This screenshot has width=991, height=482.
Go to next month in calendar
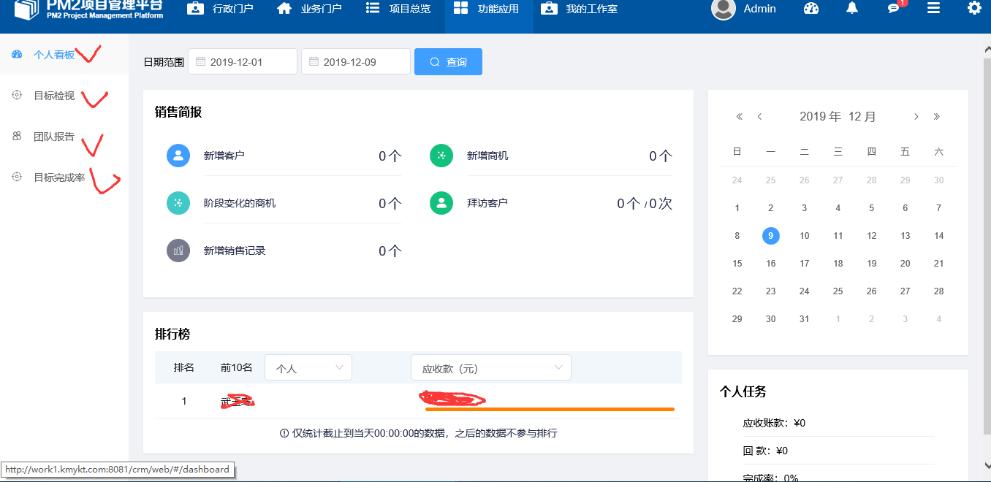(916, 117)
